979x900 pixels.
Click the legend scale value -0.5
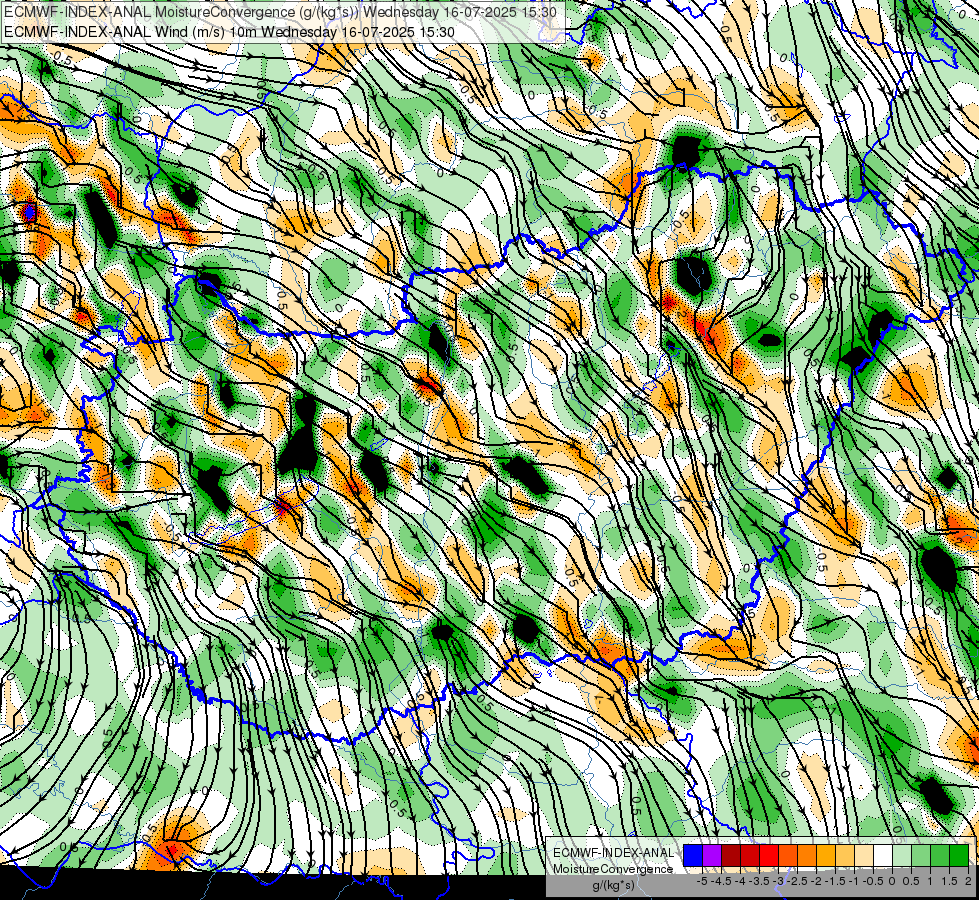point(873,881)
